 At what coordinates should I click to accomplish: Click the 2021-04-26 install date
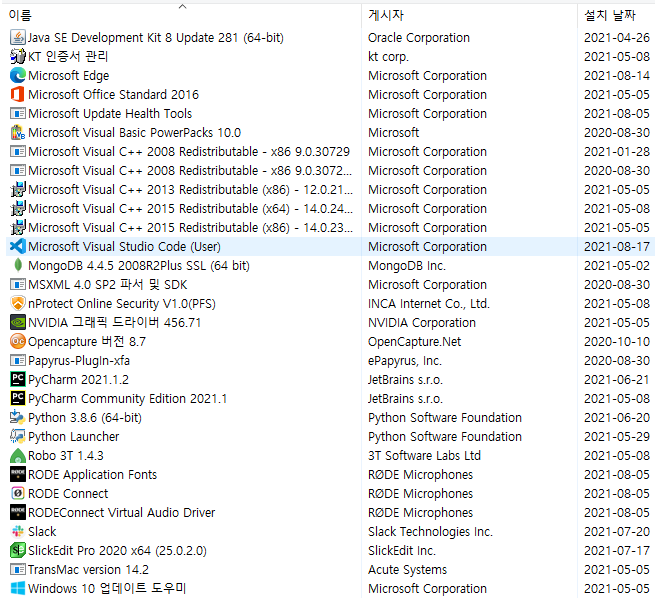tap(617, 38)
